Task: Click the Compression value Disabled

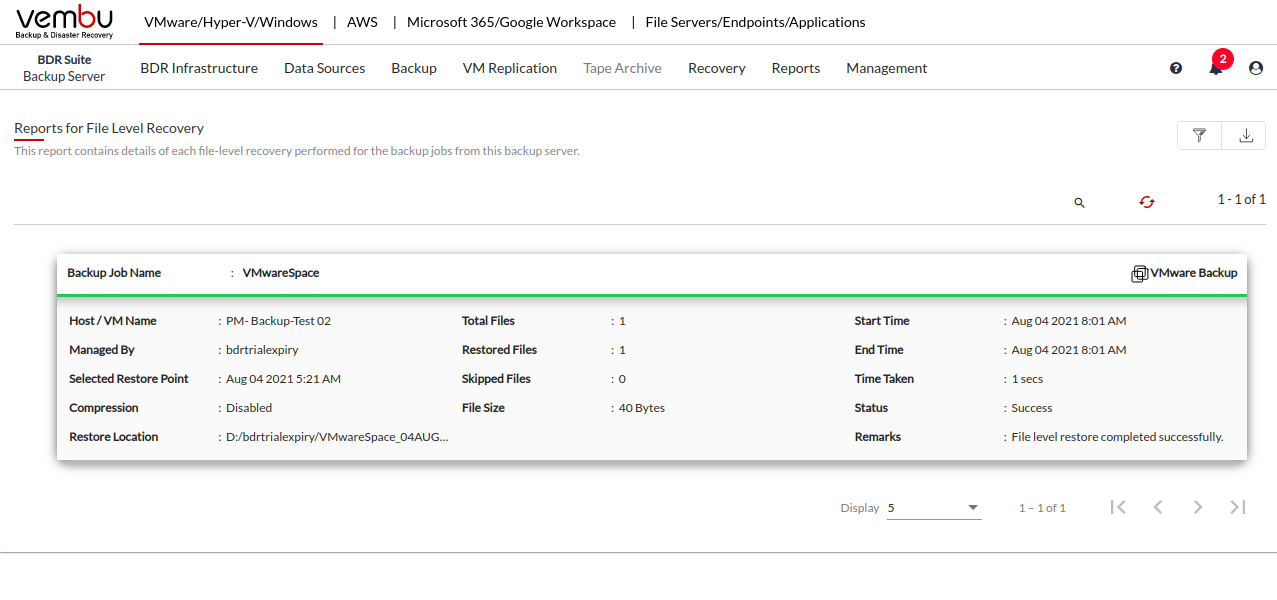Action: tap(249, 408)
